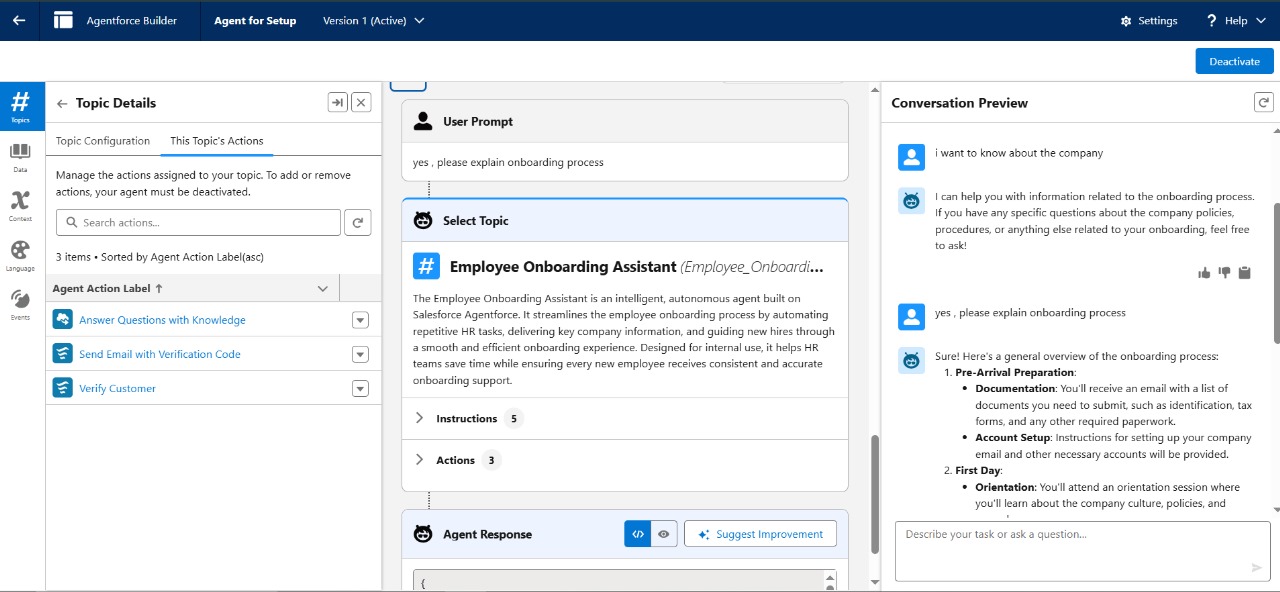This screenshot has height=592, width=1280.
Task: Open Answer Questions with Knowledge link
Action: [x=162, y=320]
